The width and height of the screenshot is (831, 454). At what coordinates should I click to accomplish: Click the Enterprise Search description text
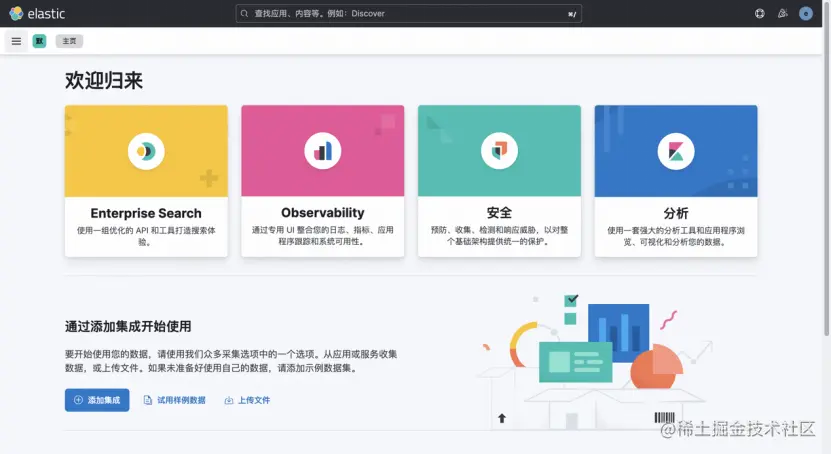tap(146, 236)
